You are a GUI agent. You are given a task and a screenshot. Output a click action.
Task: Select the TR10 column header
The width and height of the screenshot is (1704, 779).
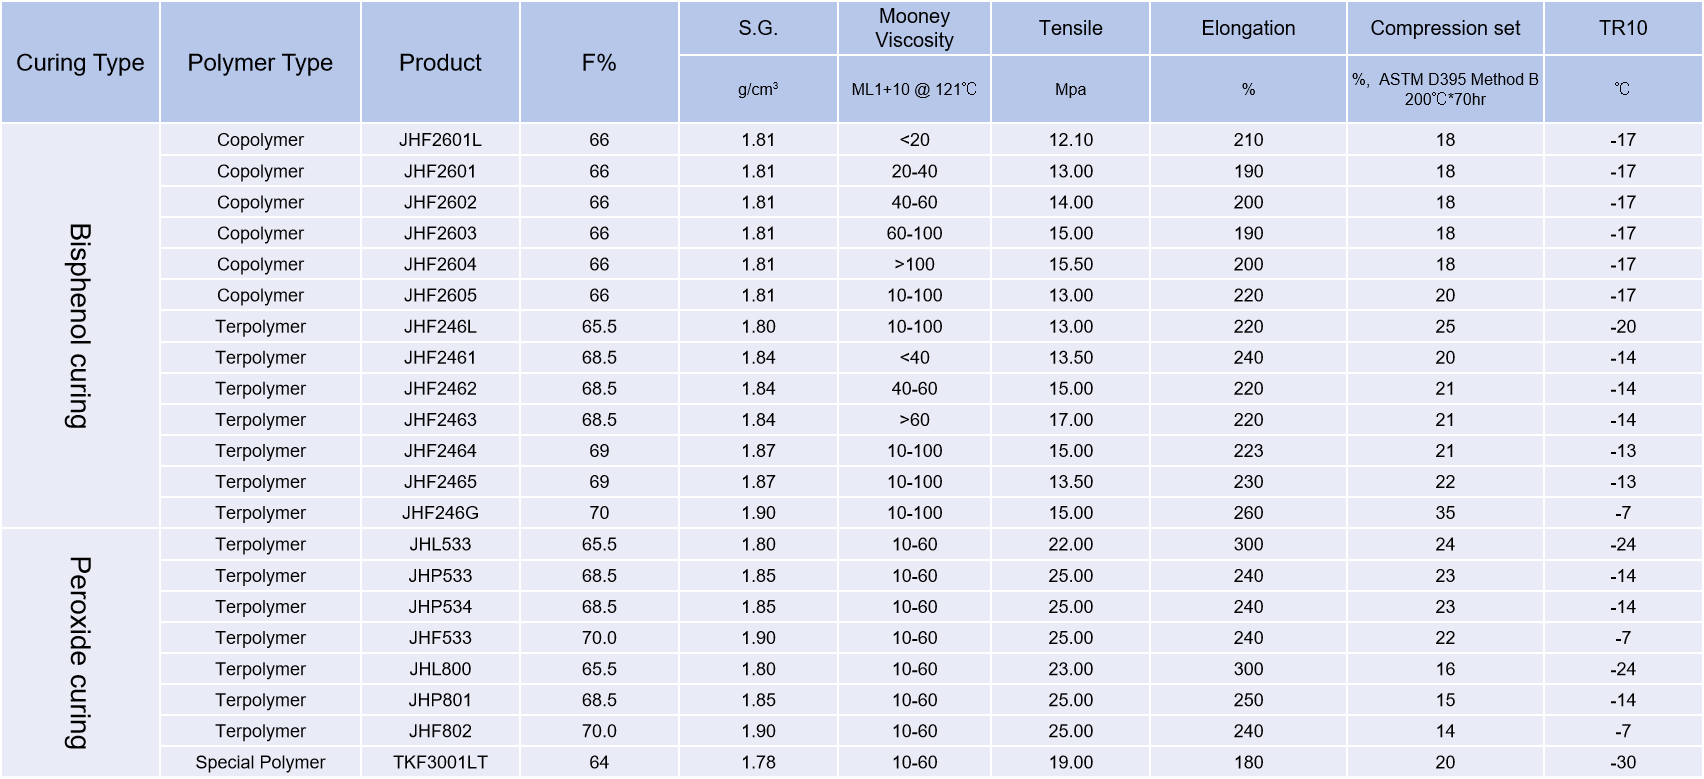1622,28
